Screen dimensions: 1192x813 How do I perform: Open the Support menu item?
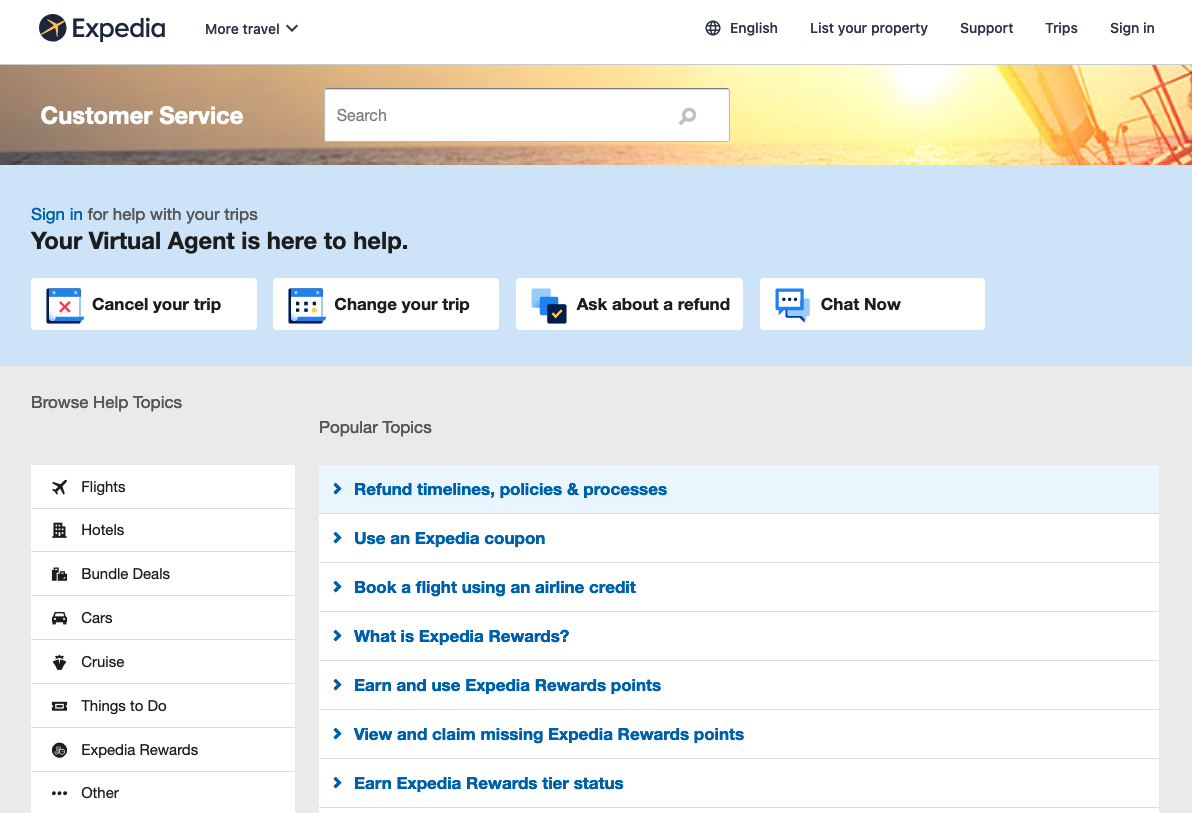[986, 28]
